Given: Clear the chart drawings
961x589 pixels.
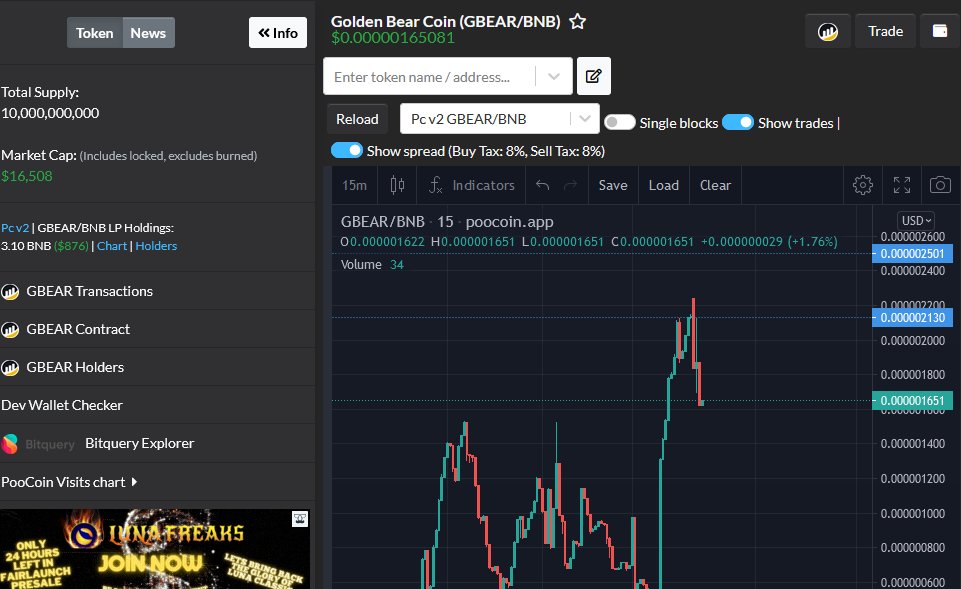Looking at the screenshot, I should point(715,185).
